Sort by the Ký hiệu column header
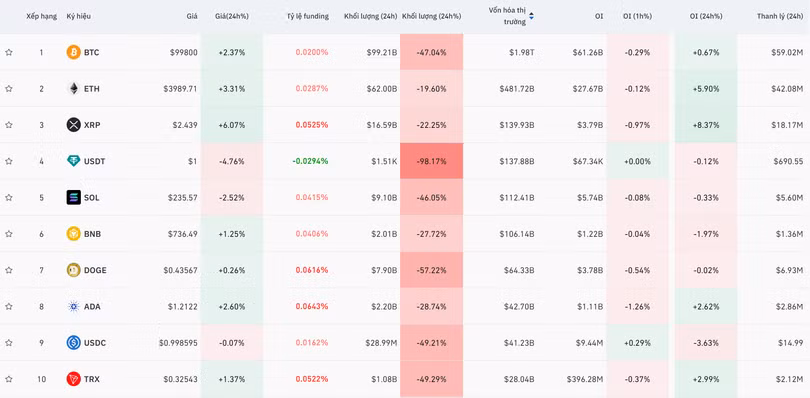Viewport: 810px width, 398px height. (79, 17)
